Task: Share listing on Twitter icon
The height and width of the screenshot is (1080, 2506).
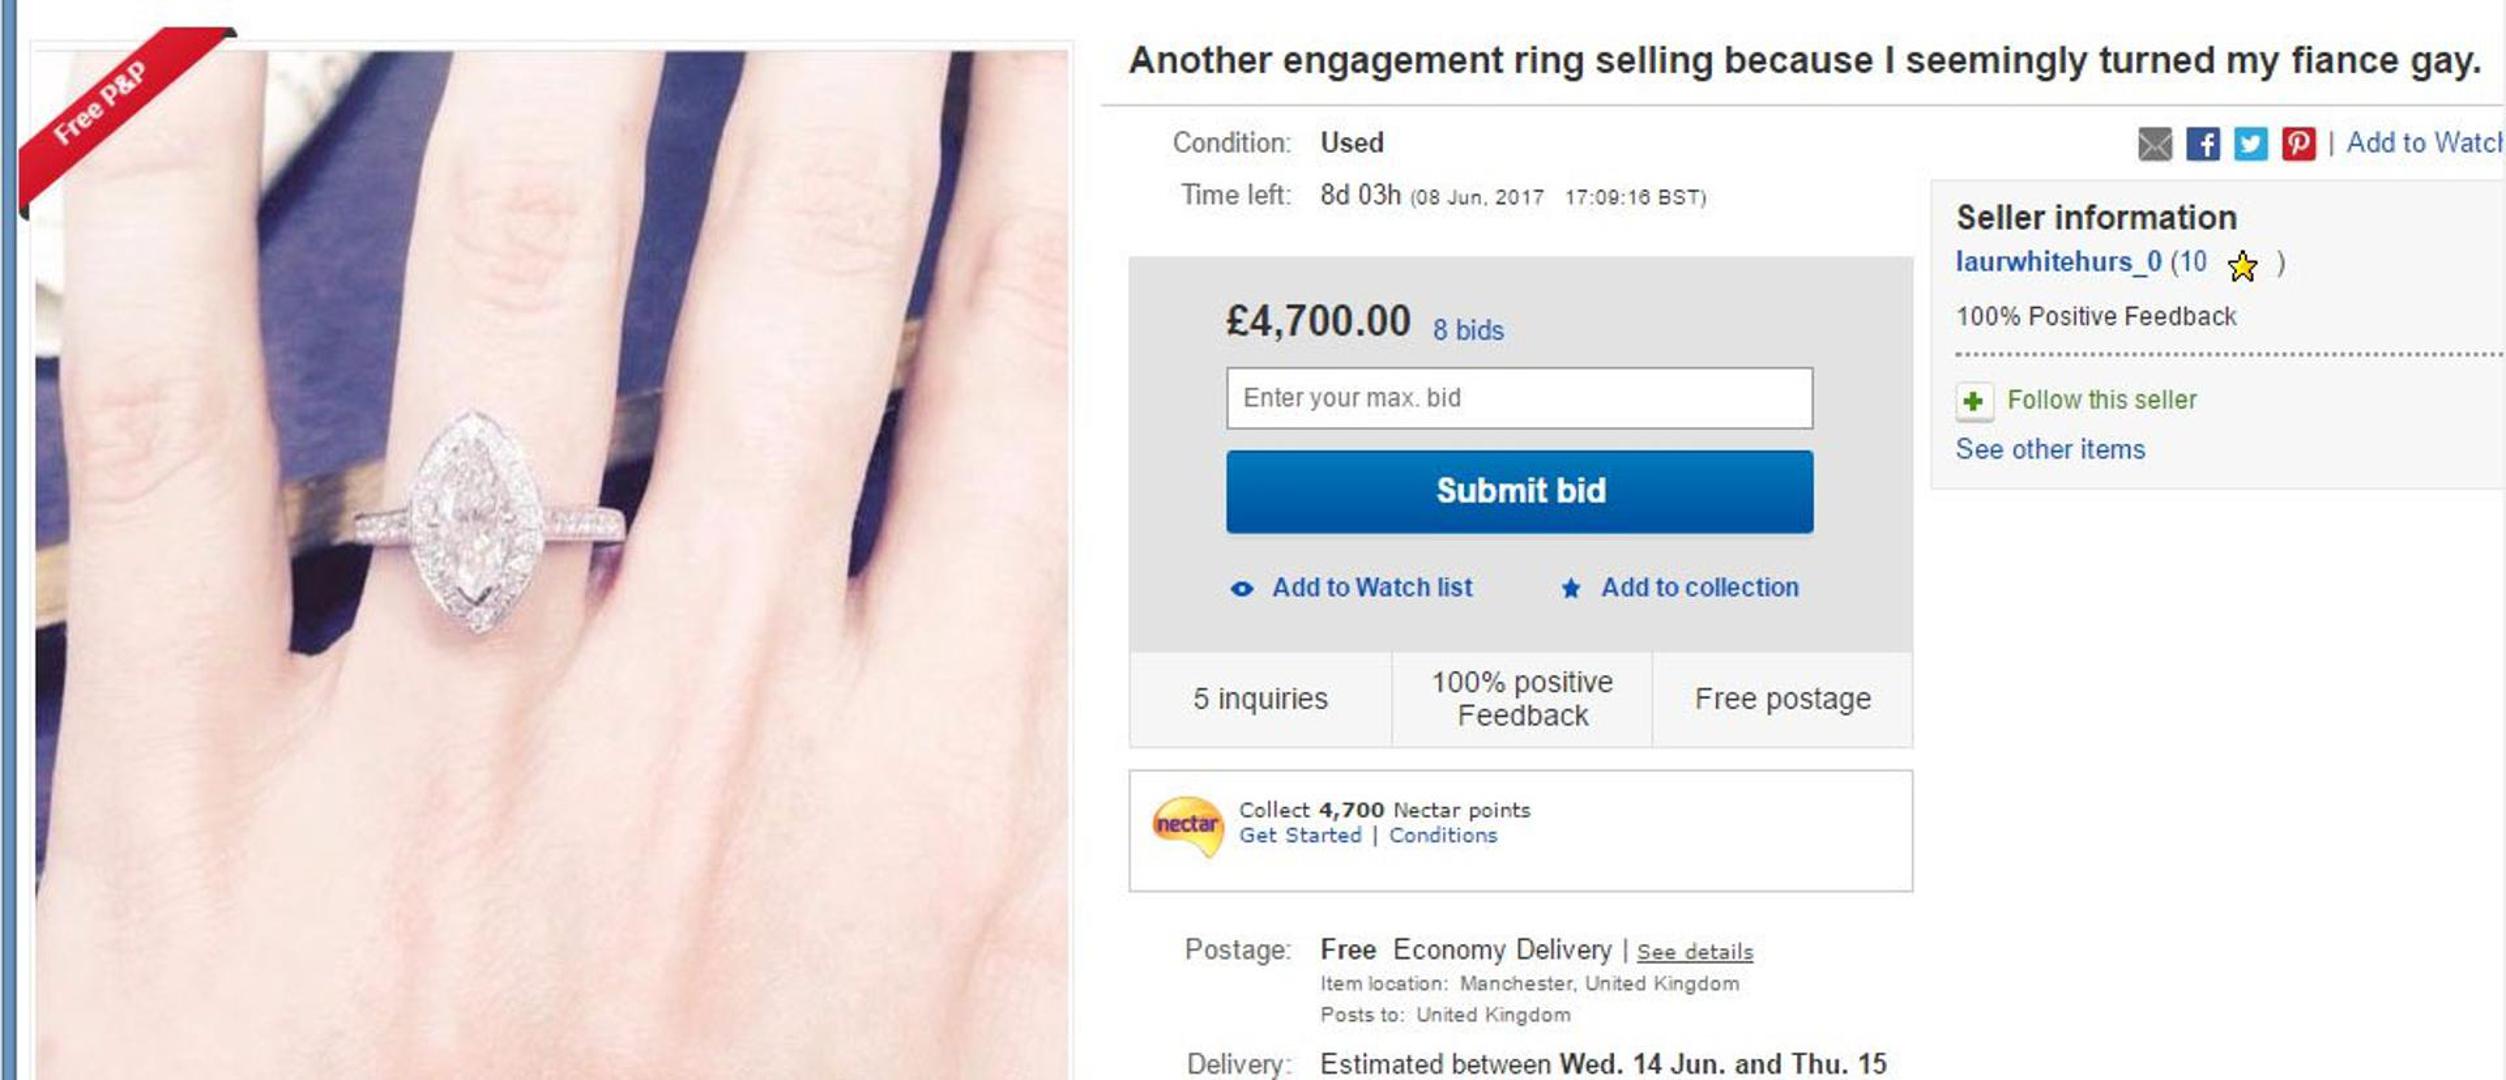Action: click(2250, 144)
